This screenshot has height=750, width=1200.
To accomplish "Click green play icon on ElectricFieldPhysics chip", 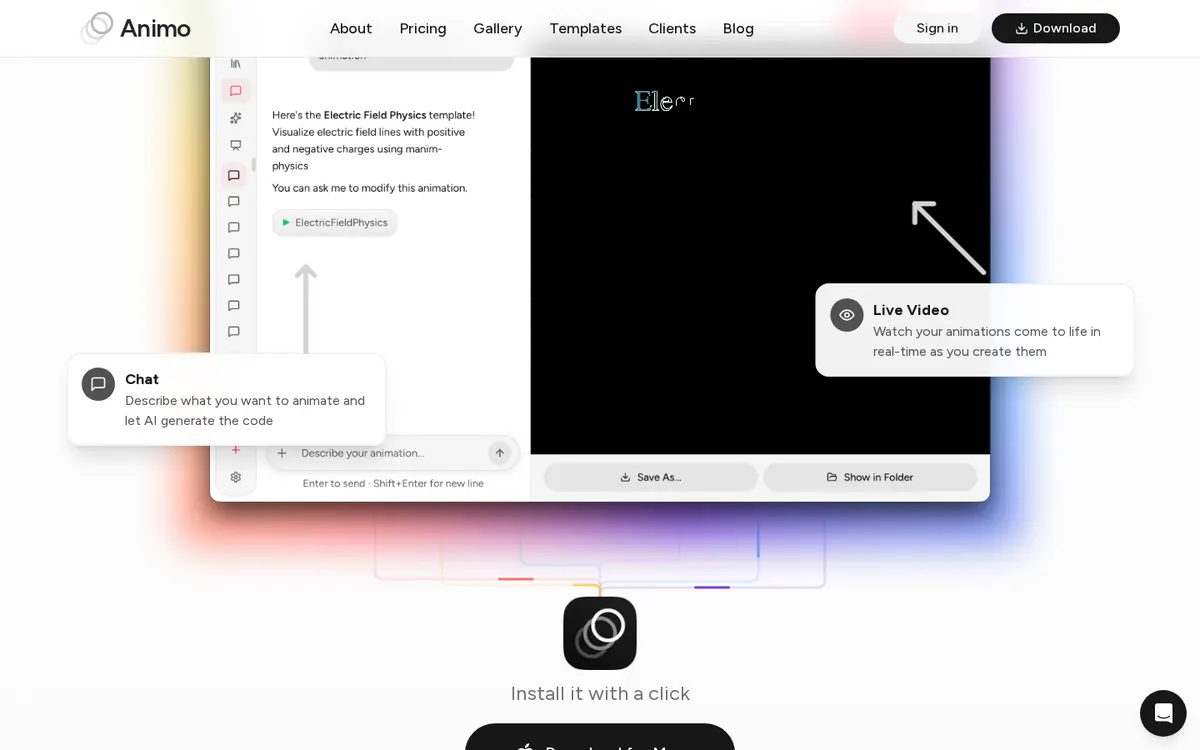I will pyautogui.click(x=286, y=223).
